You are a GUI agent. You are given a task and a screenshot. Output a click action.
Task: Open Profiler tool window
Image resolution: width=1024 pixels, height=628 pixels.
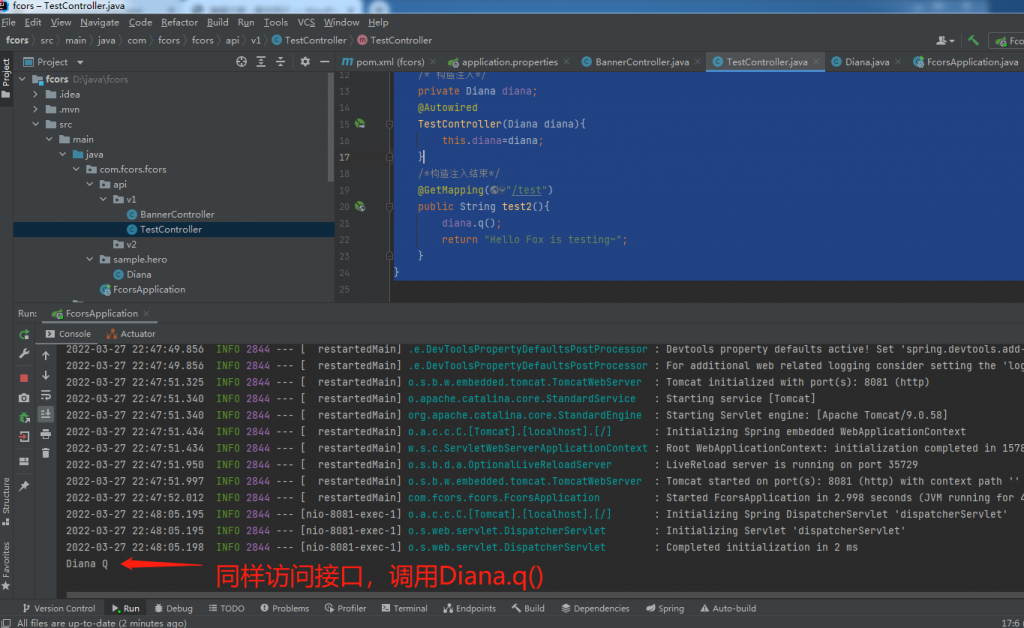345,608
